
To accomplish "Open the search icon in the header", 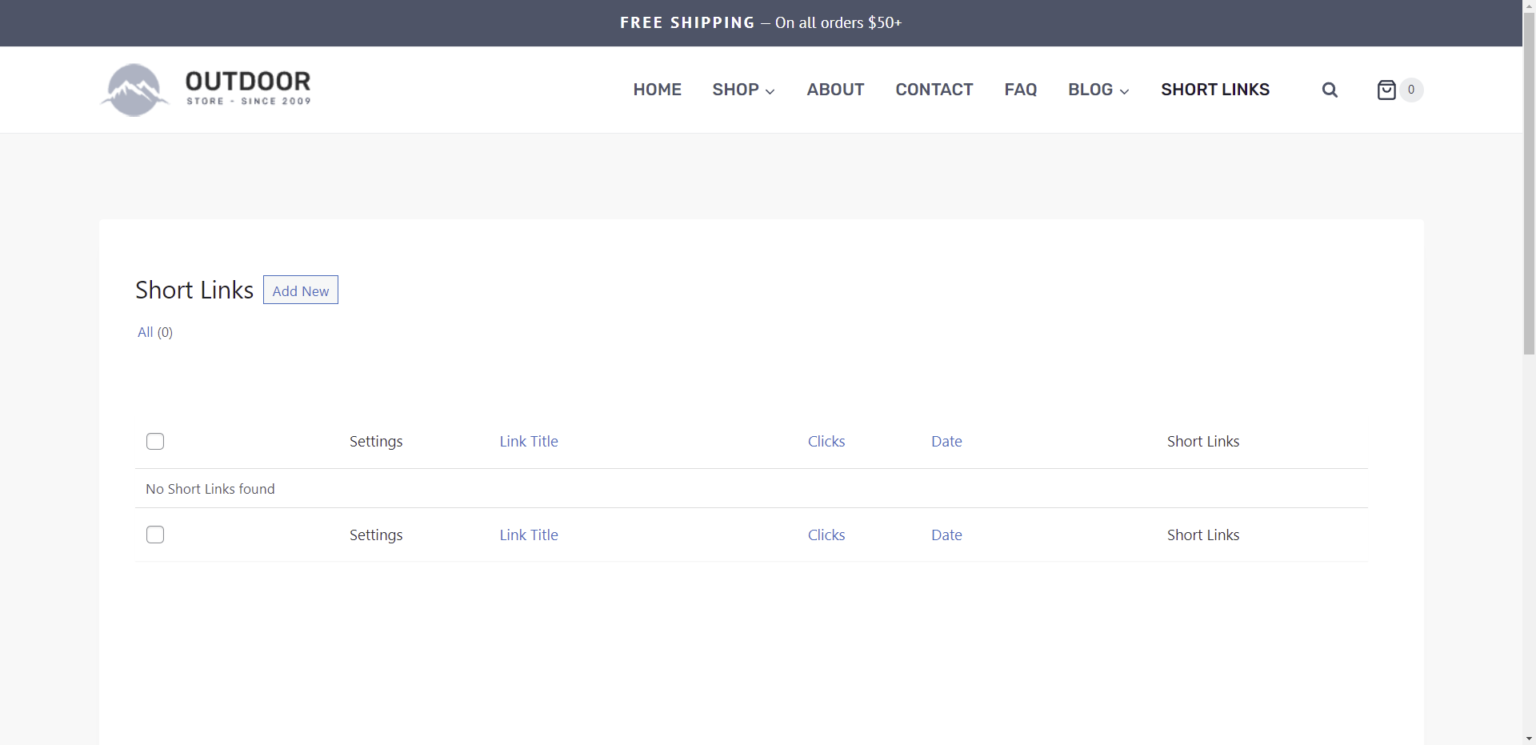I will [1330, 89].
